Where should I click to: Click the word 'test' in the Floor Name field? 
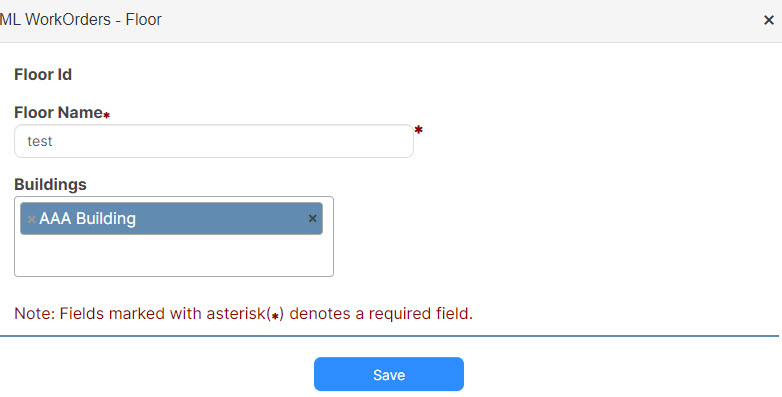(x=39, y=141)
